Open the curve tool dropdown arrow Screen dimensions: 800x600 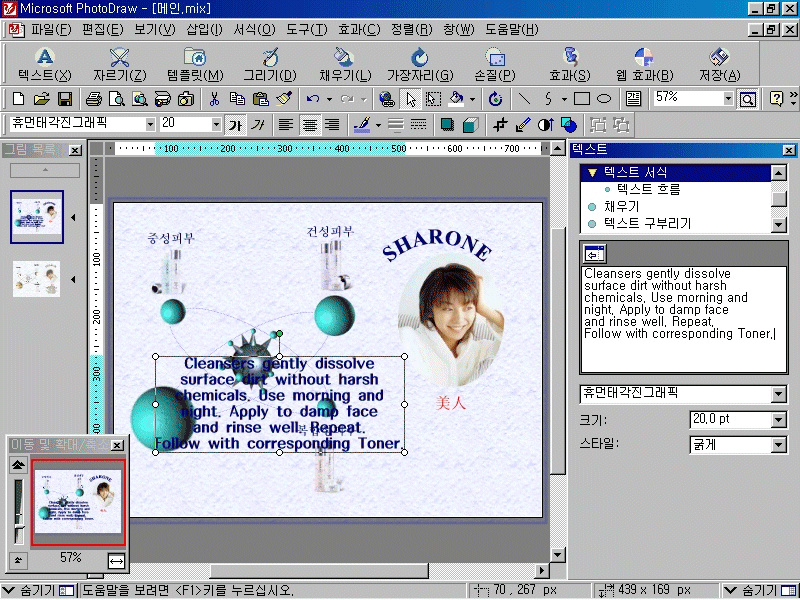click(564, 98)
